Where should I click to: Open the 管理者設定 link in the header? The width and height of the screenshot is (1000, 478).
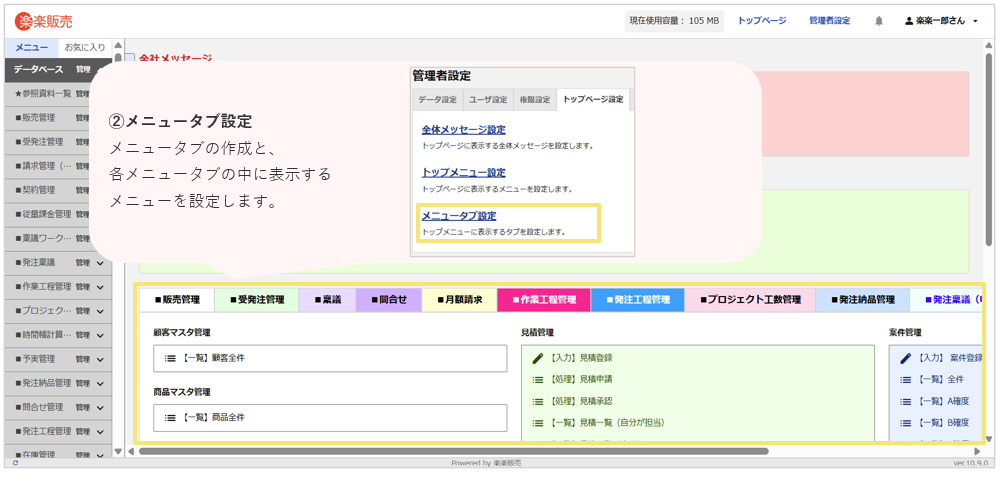[x=829, y=21]
